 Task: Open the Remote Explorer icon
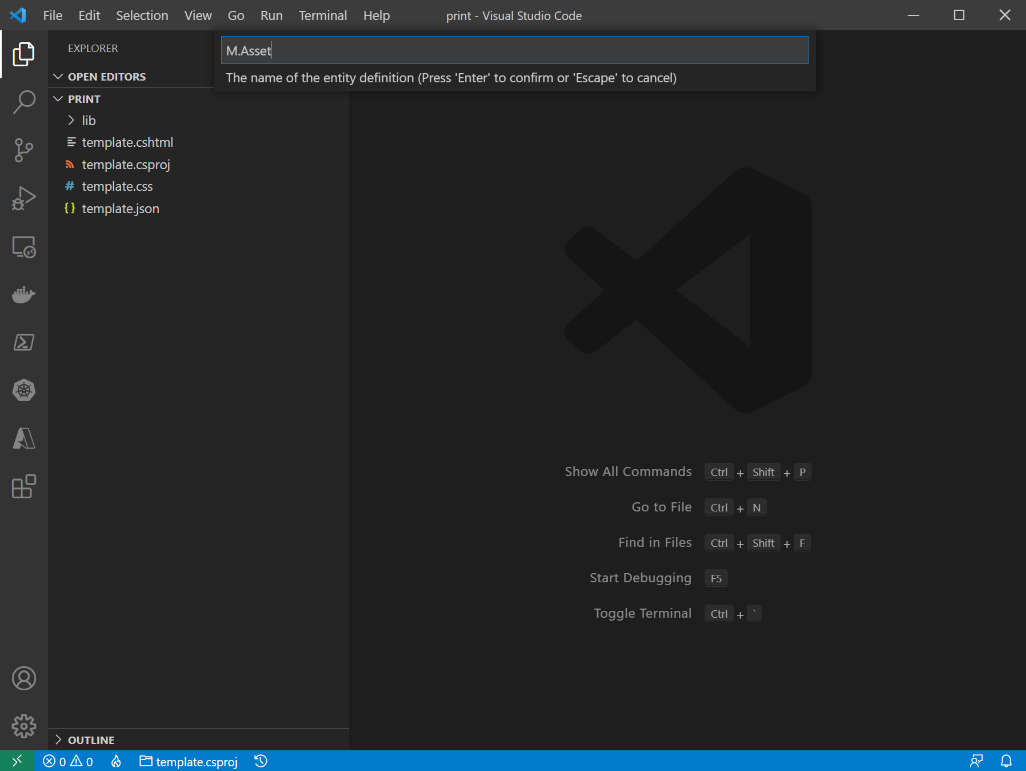pos(24,247)
